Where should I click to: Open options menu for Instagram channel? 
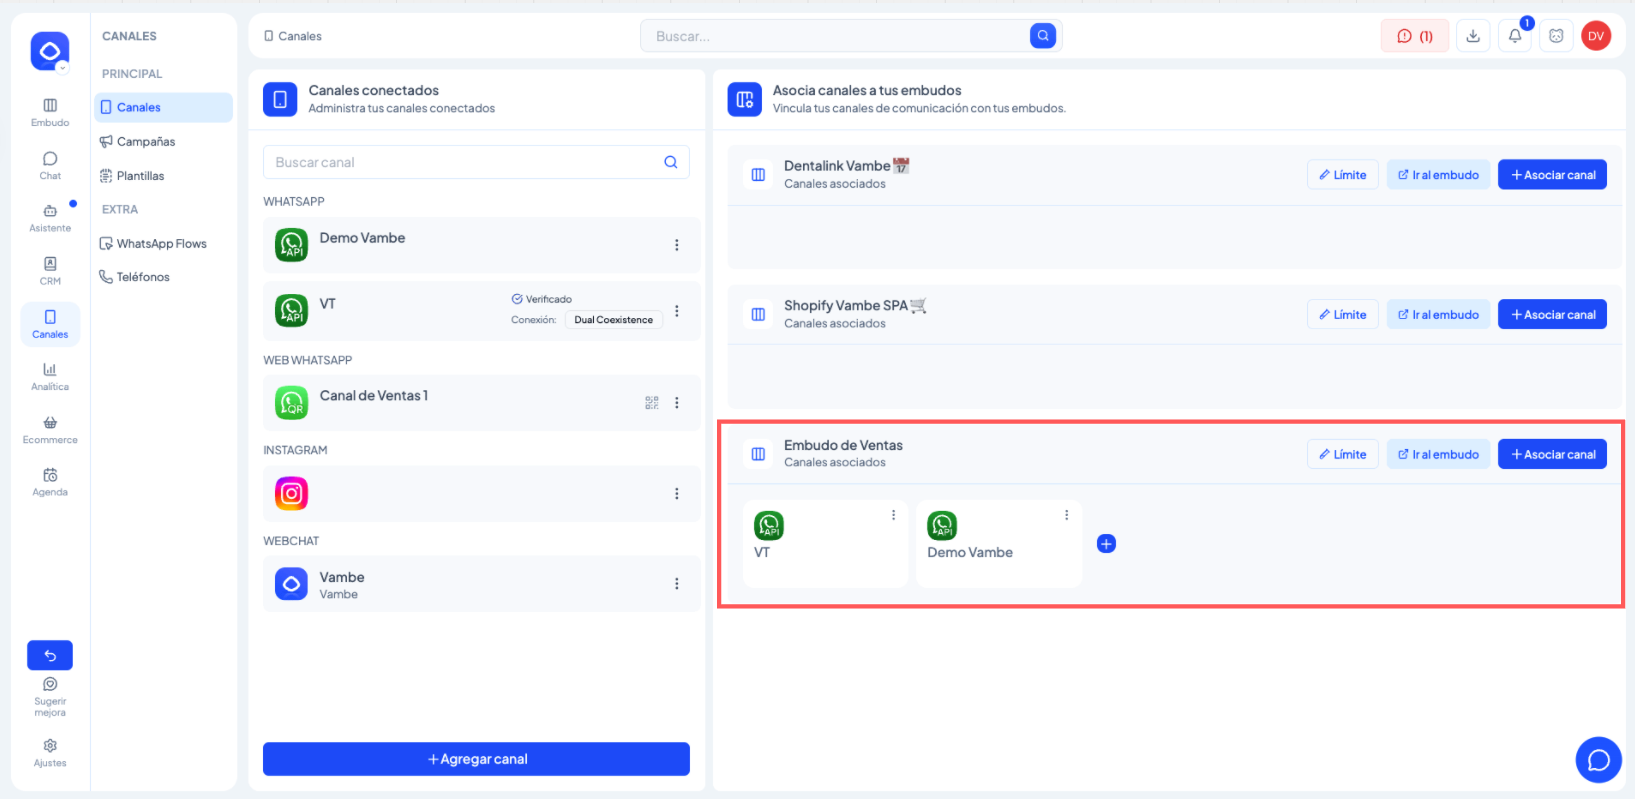[677, 494]
